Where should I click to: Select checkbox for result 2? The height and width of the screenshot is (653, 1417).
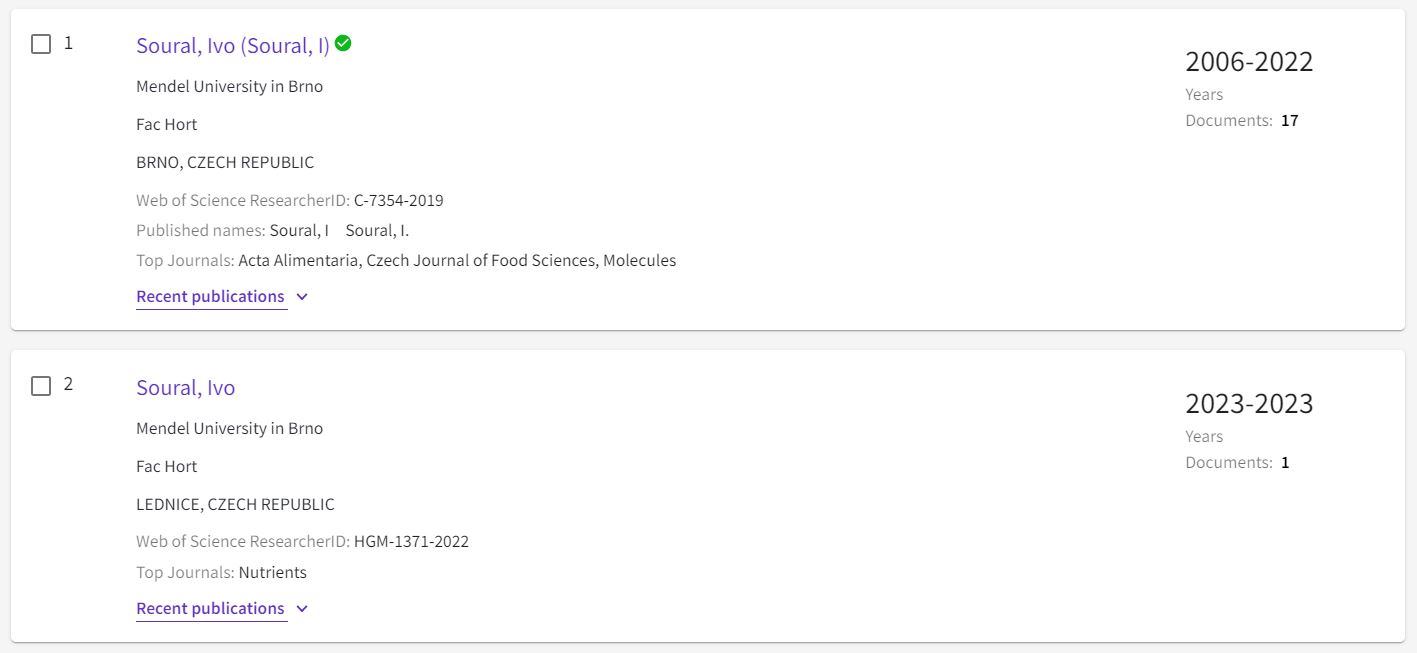pos(41,386)
